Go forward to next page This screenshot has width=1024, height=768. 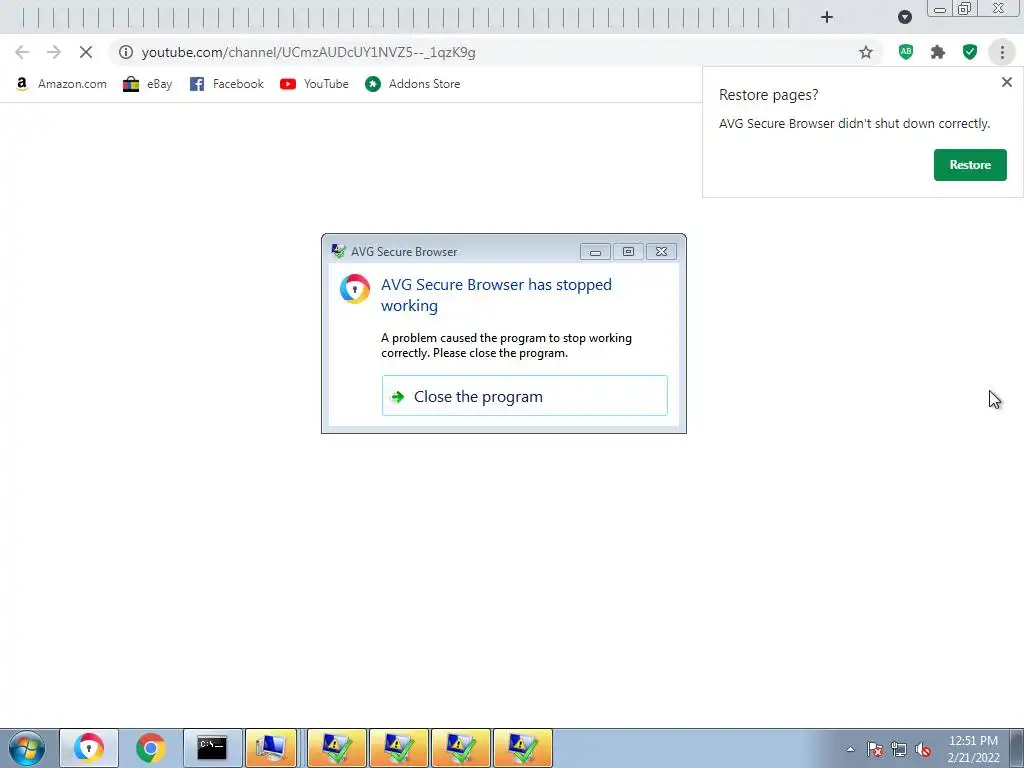click(54, 52)
